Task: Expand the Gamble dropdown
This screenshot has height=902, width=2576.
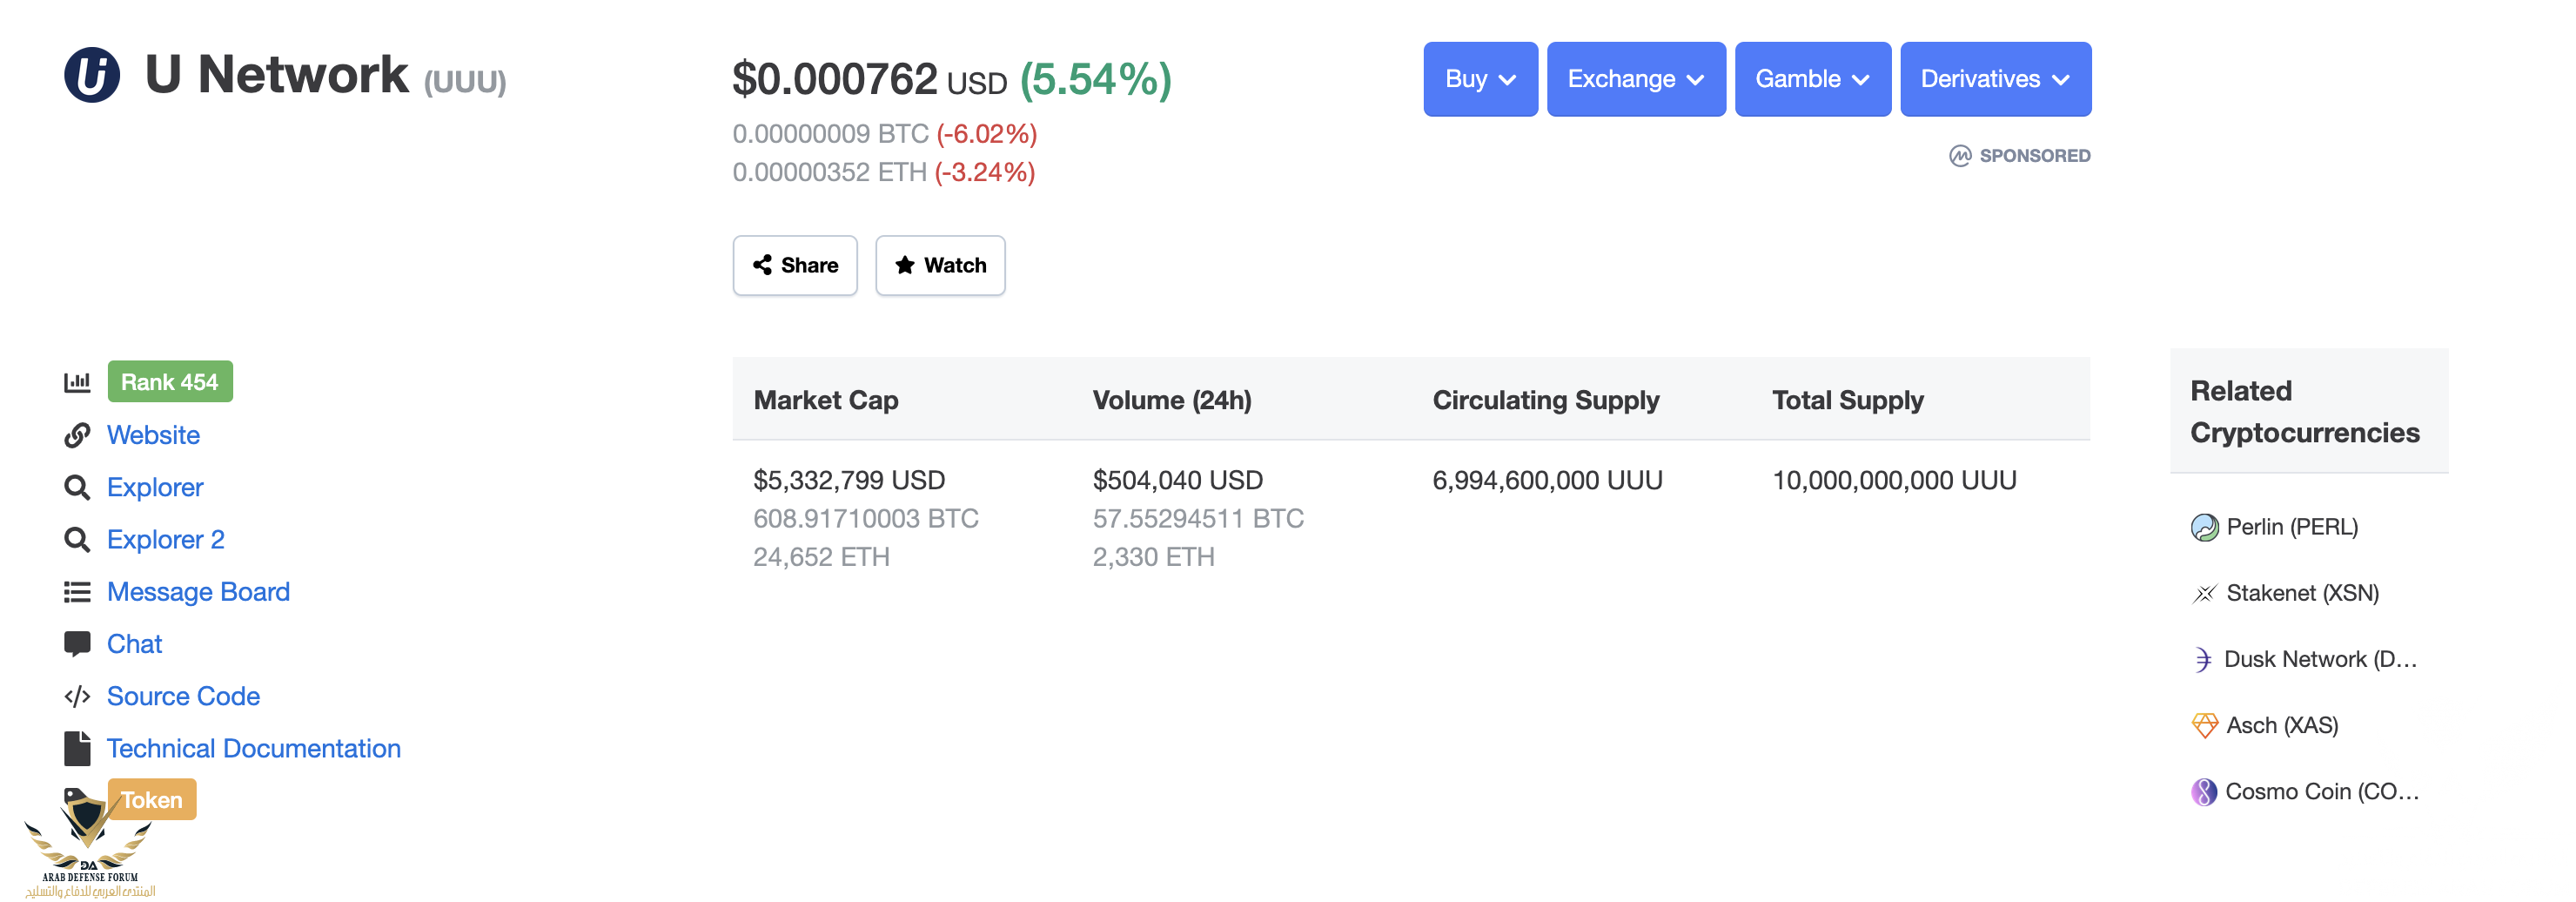Action: click(x=1811, y=79)
